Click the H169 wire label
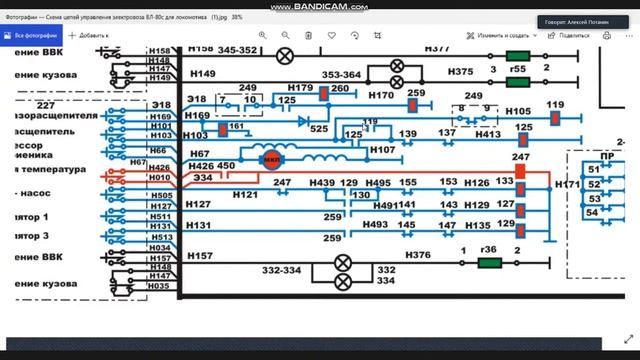The image size is (640, 360). pyautogui.click(x=197, y=116)
